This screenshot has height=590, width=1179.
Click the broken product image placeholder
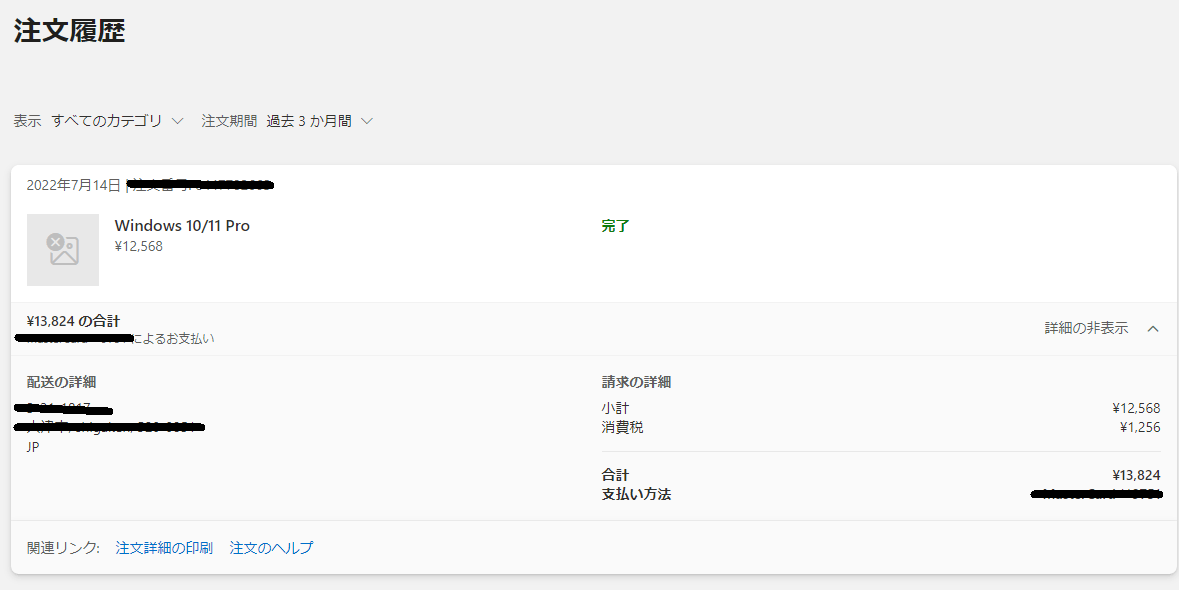[63, 250]
